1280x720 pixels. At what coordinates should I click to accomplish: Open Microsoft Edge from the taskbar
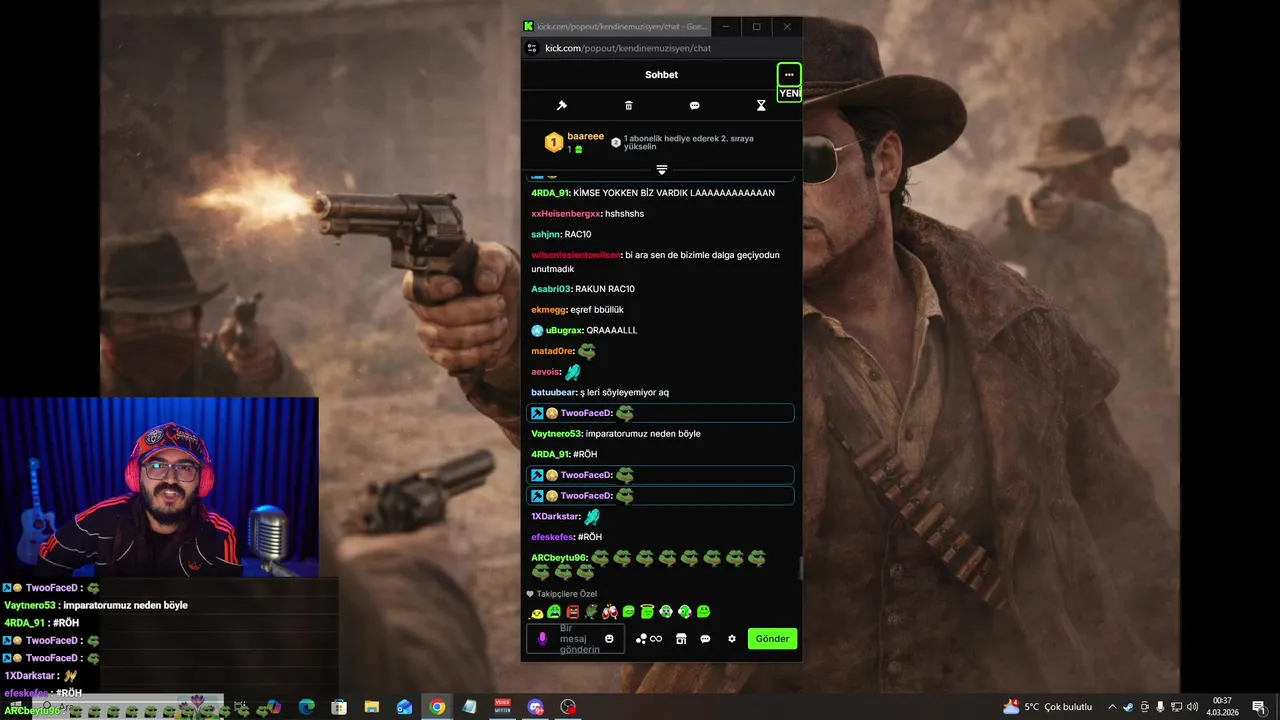point(306,707)
